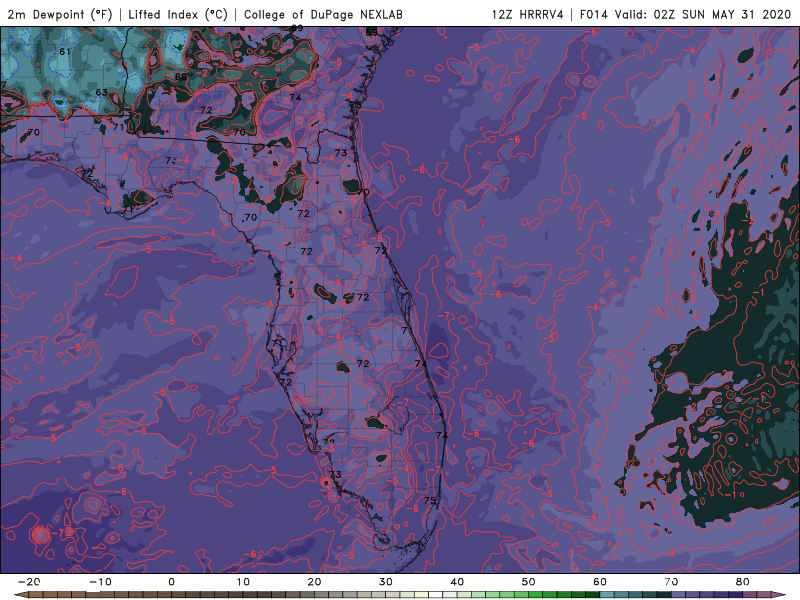
Task: Click the "Lifted Index (°C)" title text
Action: (178, 14)
